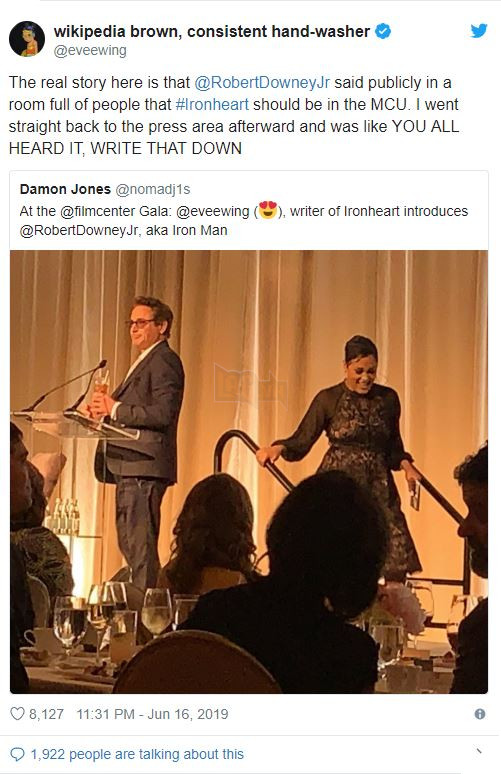Open the eveewing profile avatar

[x=27, y=39]
